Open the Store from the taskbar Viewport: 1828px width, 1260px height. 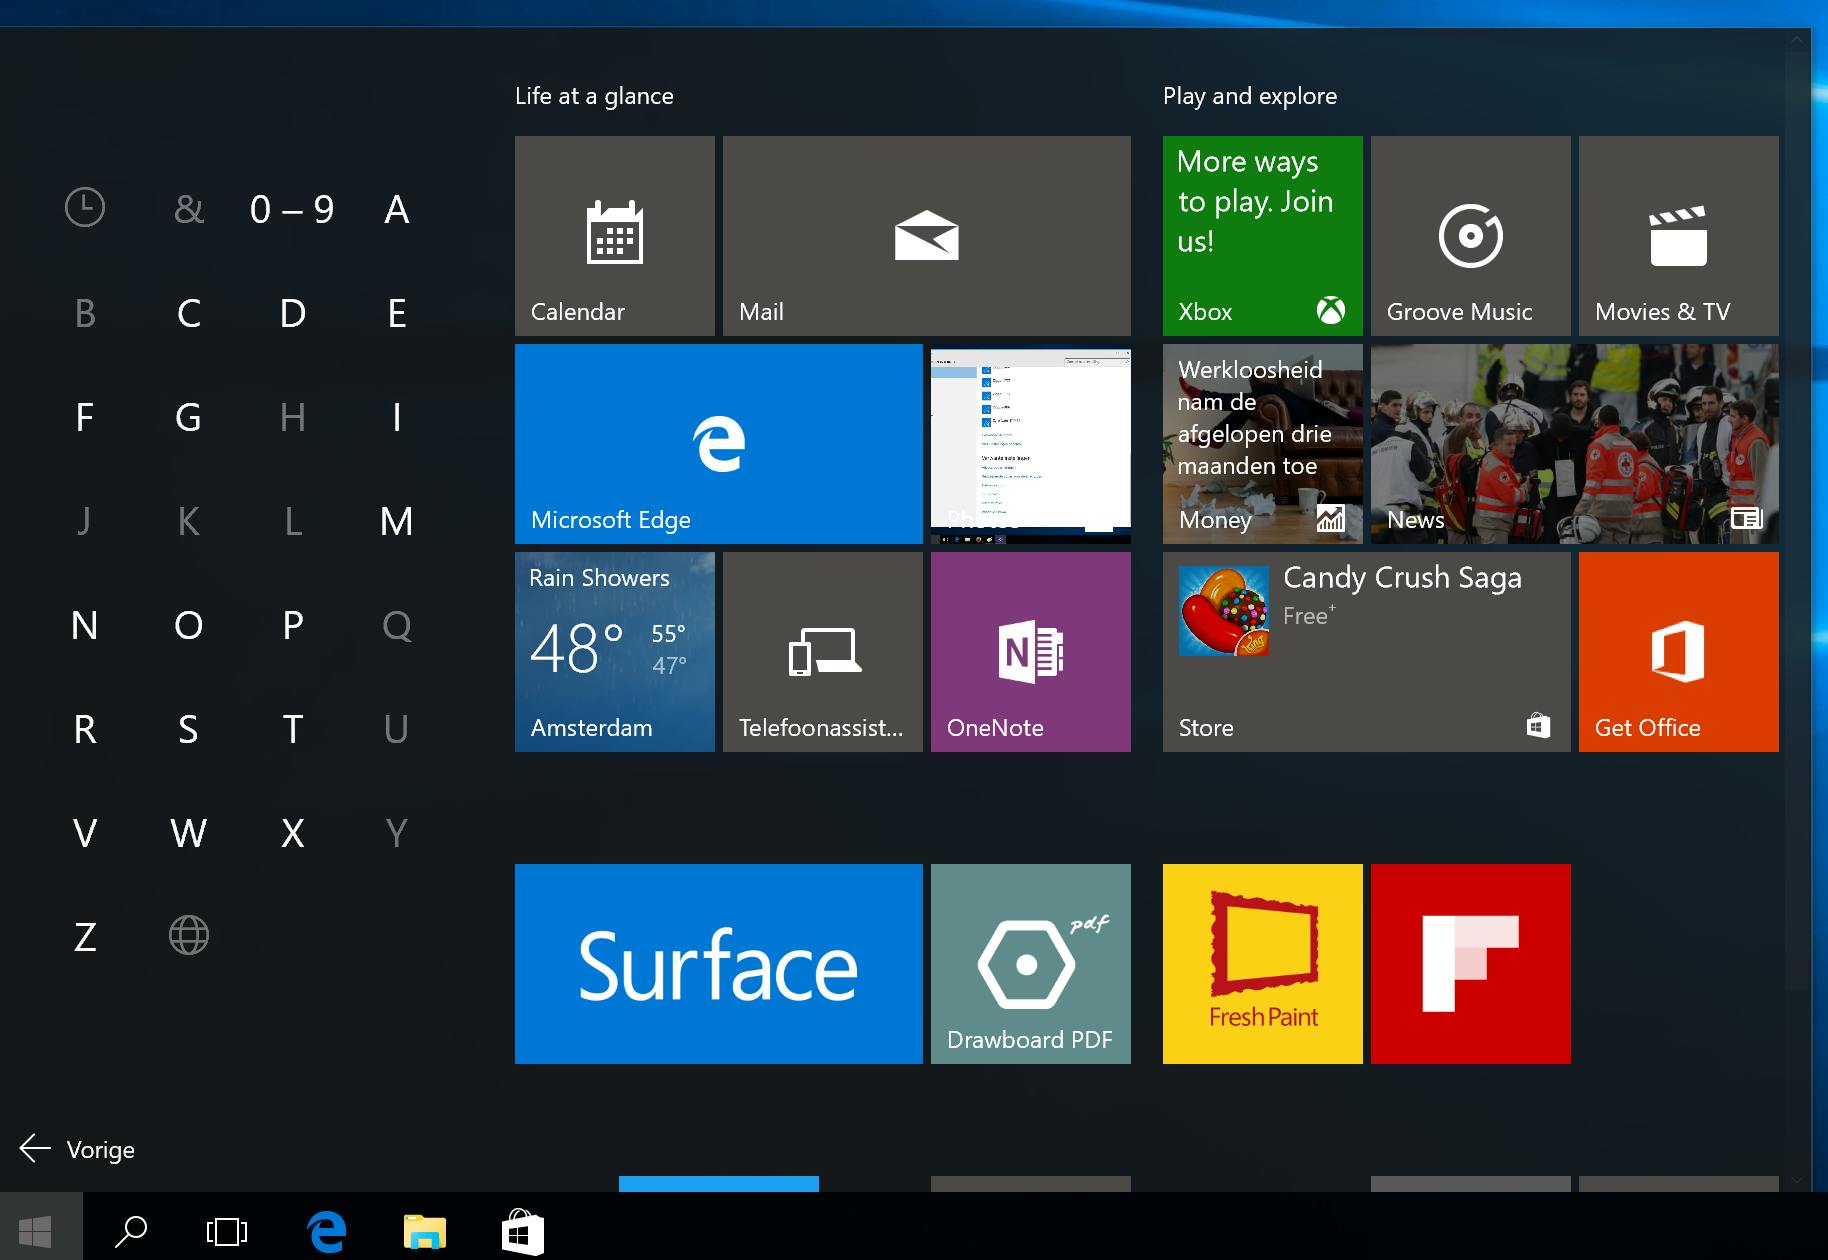522,1231
